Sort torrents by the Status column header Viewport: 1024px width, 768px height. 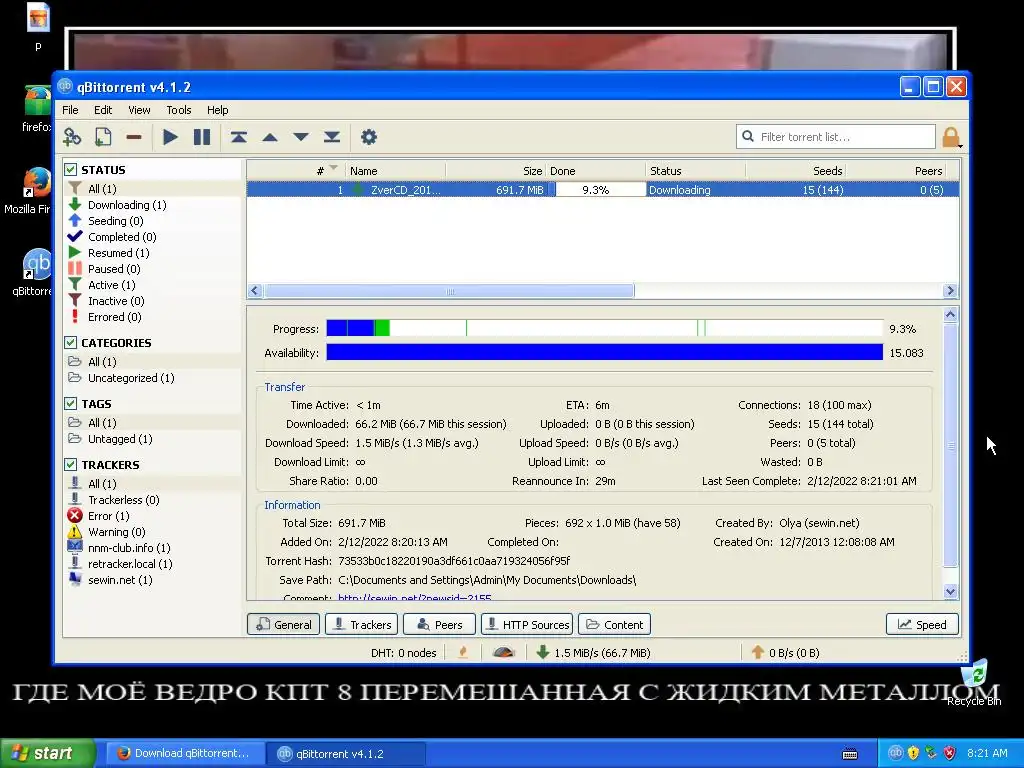point(696,171)
